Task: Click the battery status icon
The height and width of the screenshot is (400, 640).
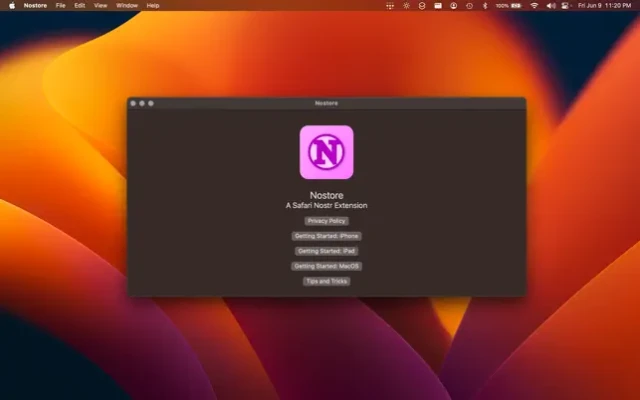Action: (516, 5)
